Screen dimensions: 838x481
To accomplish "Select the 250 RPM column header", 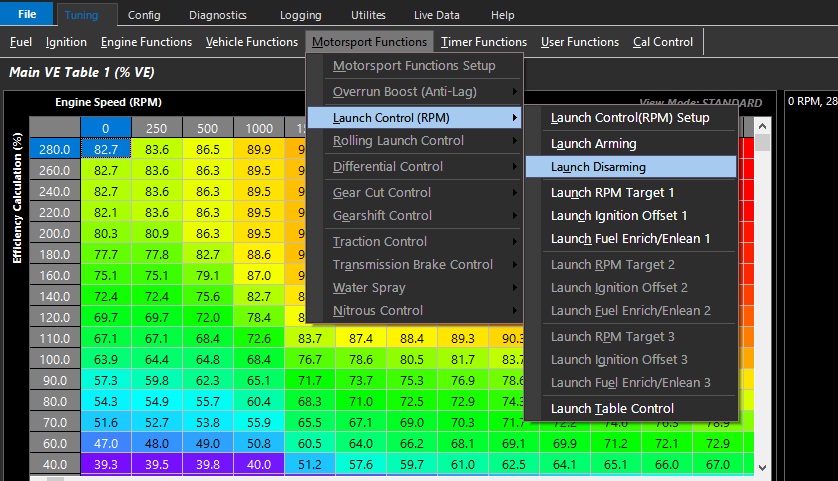I will [x=157, y=128].
